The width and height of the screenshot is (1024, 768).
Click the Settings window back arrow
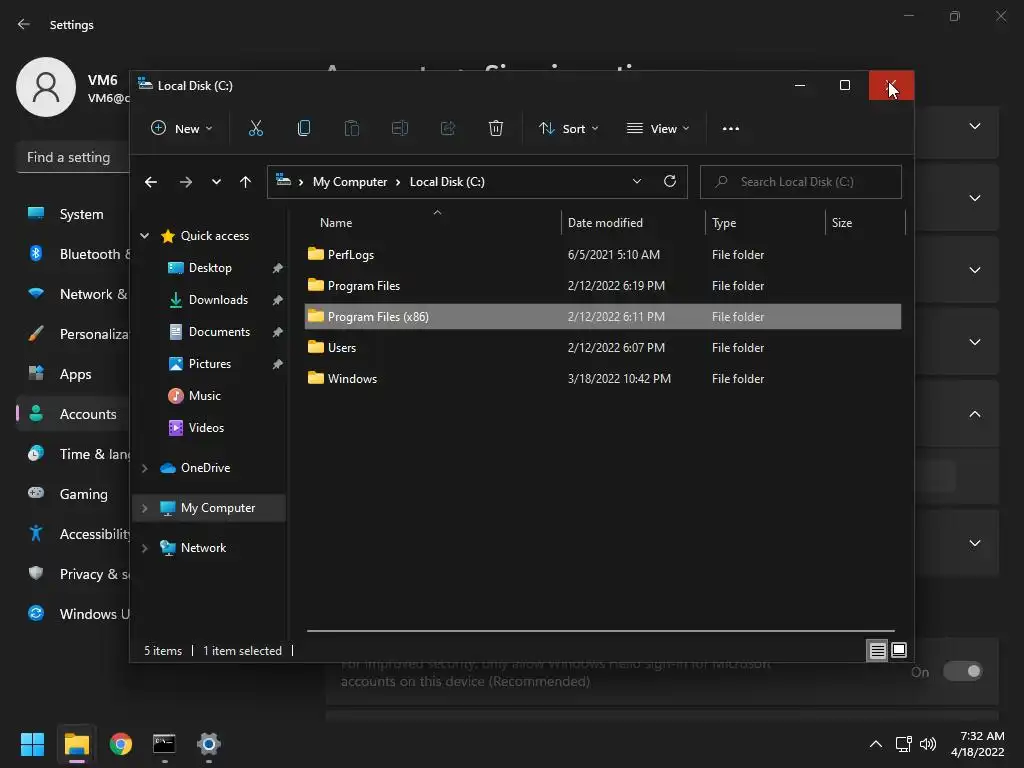[x=24, y=24]
